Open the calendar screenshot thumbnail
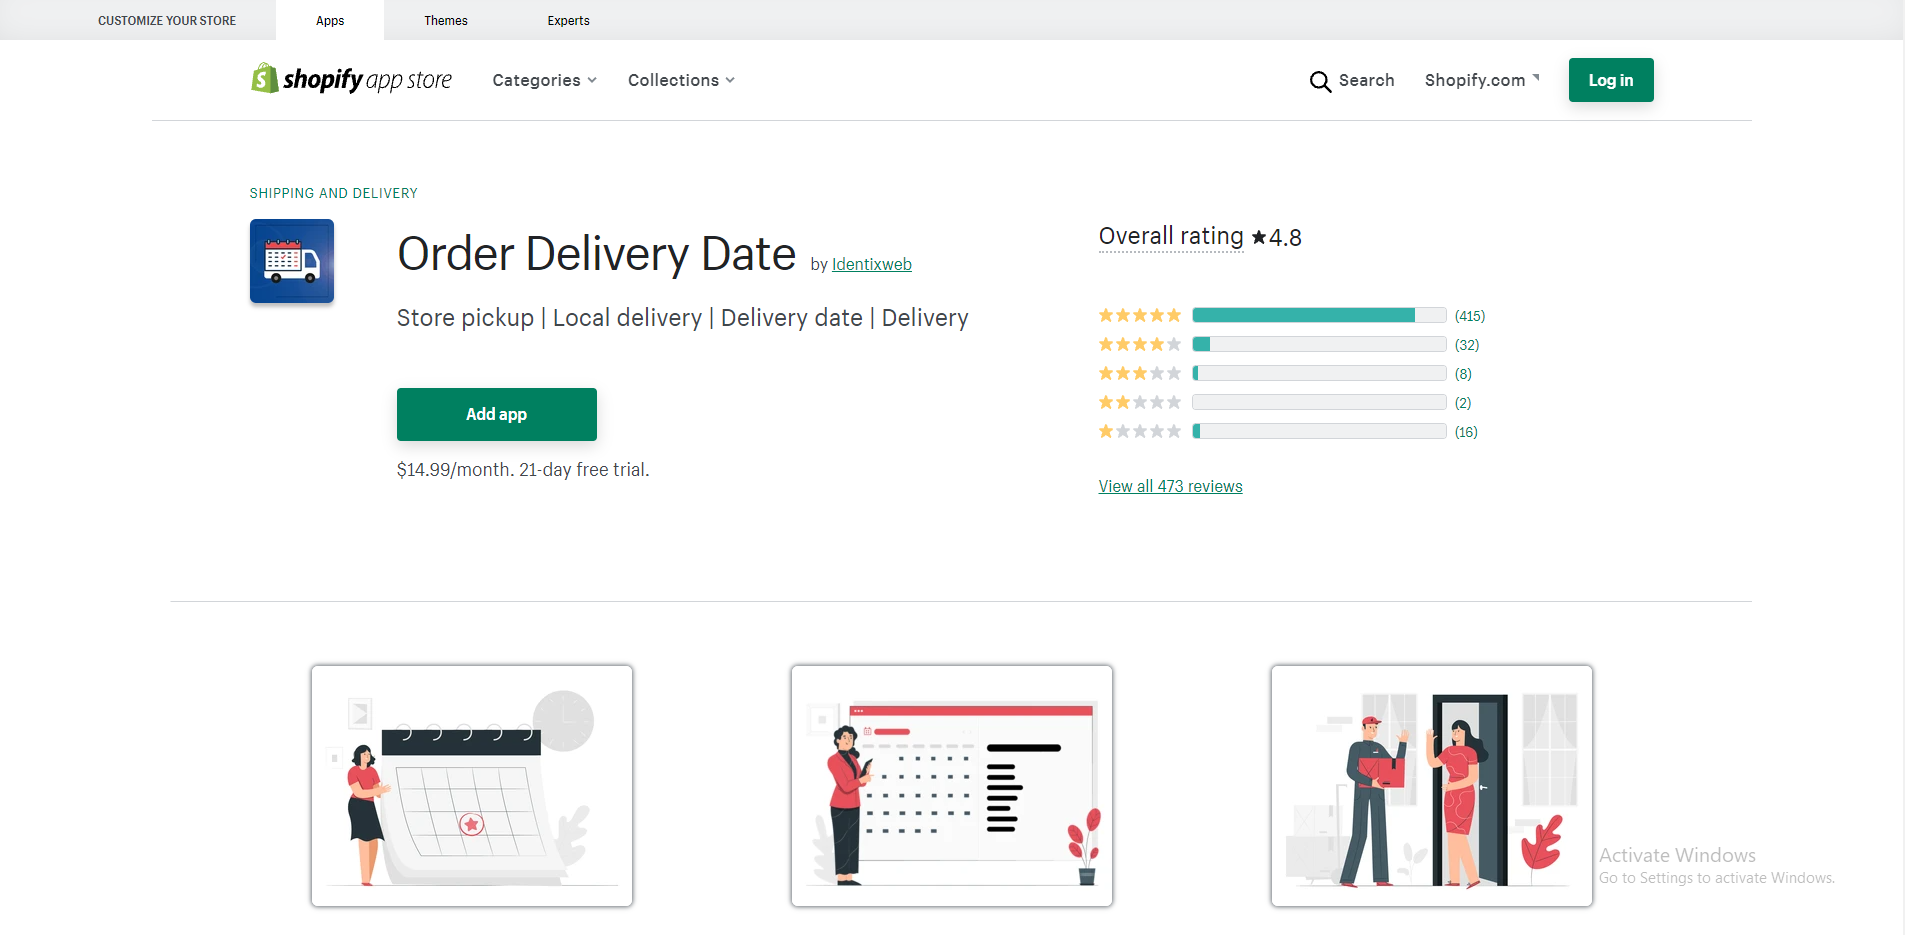Image resolution: width=1905 pixels, height=935 pixels. click(x=471, y=786)
